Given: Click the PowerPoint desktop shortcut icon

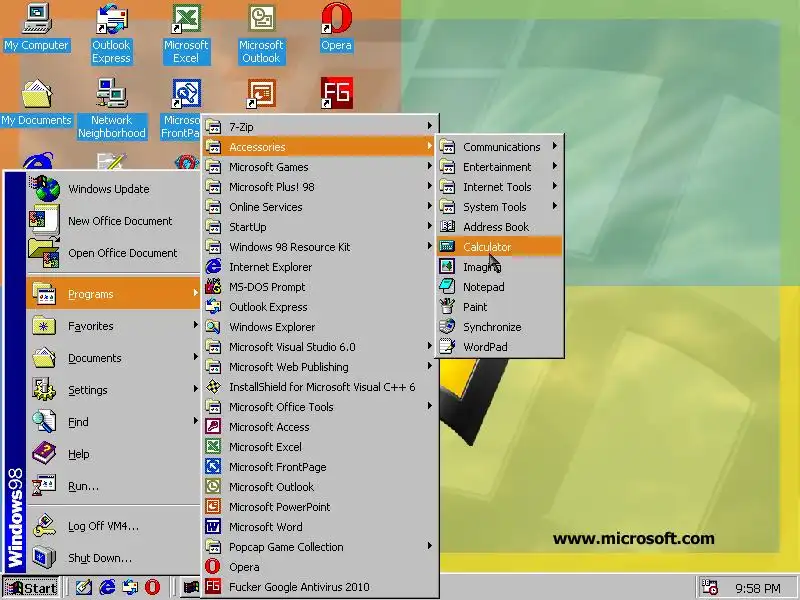Looking at the screenshot, I should tap(261, 93).
